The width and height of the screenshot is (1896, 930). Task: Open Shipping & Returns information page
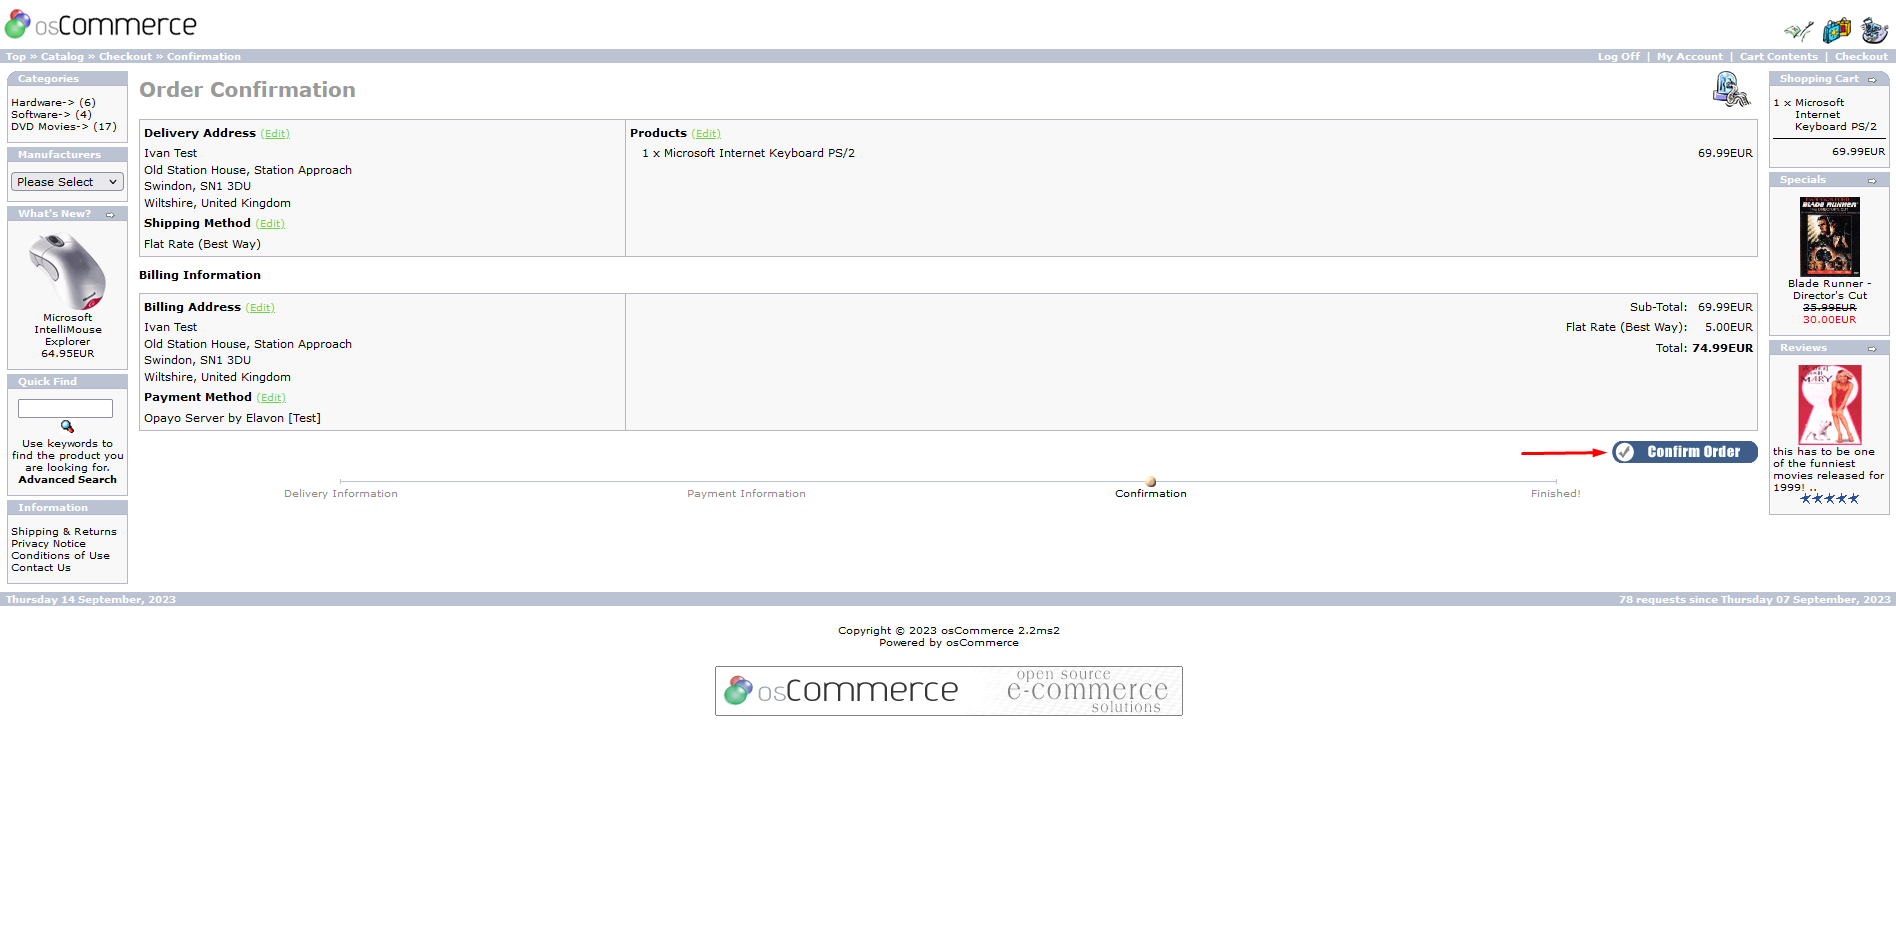click(64, 532)
